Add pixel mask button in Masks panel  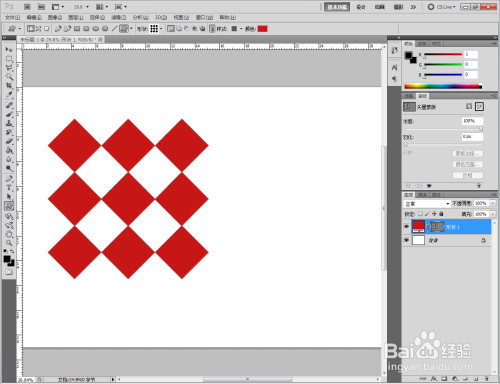tap(469, 106)
